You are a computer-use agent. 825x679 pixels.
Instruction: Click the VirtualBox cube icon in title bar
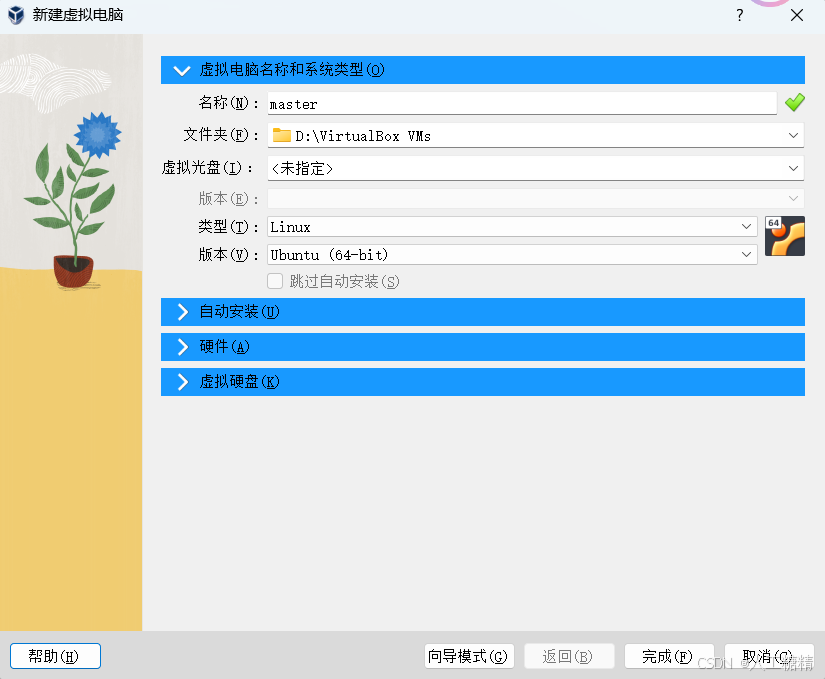tap(16, 15)
